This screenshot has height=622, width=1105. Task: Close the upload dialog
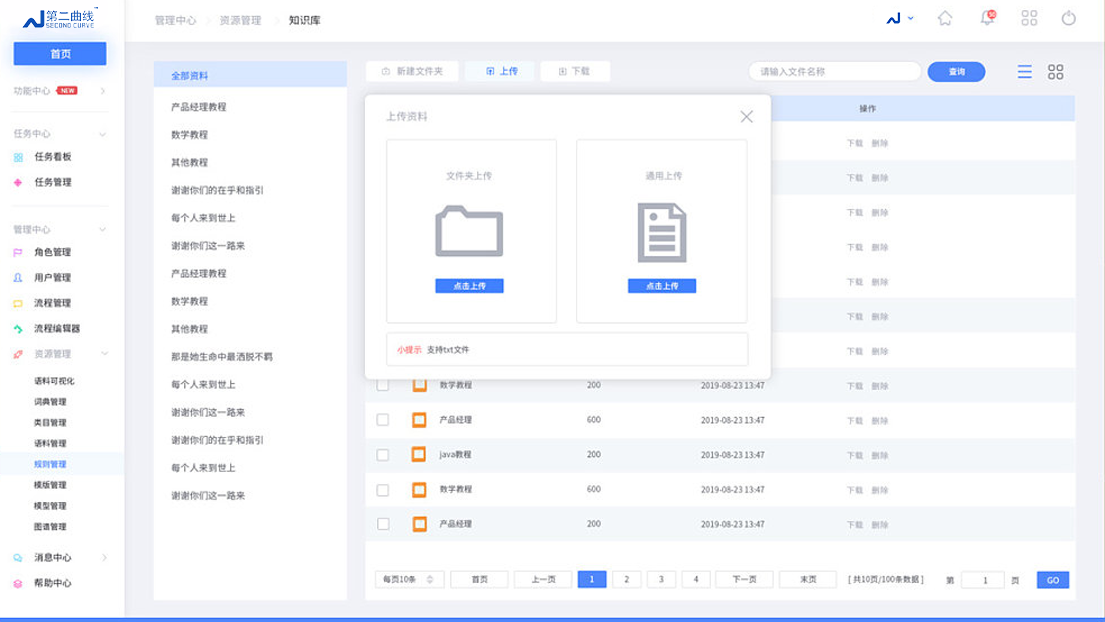pos(746,116)
